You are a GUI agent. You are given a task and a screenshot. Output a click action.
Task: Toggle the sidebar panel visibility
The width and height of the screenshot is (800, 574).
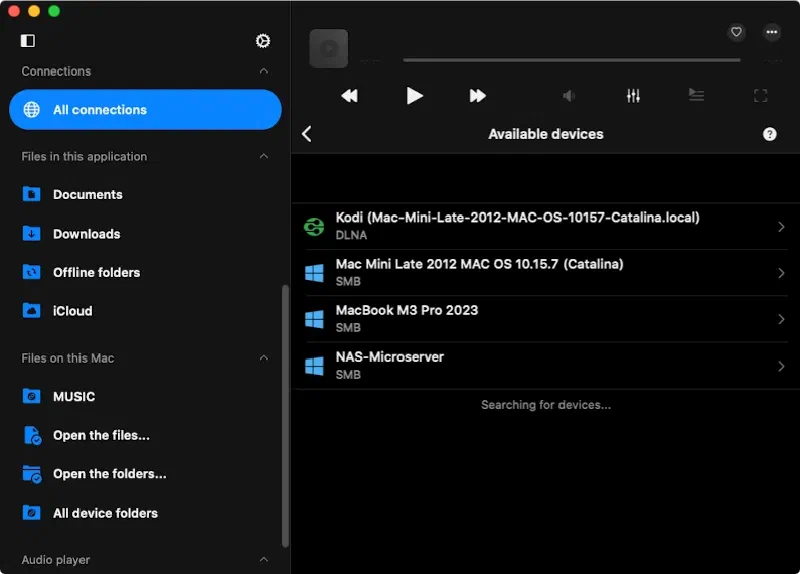click(28, 41)
